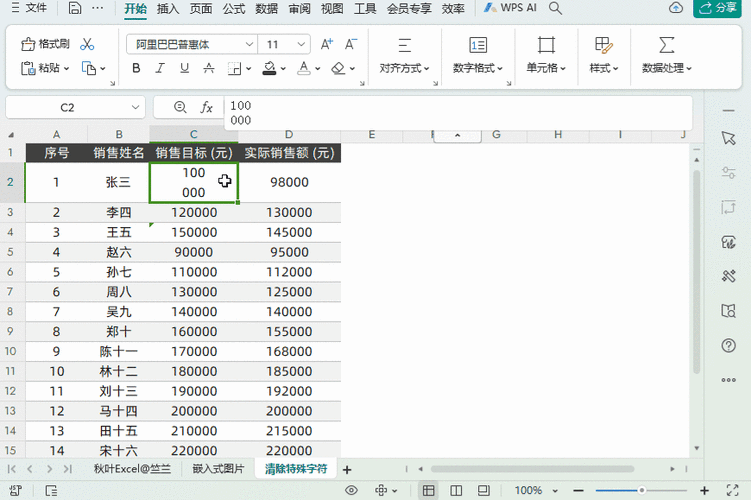Open the font size dropdown
Screen dimensions: 751x500
coord(301,44)
